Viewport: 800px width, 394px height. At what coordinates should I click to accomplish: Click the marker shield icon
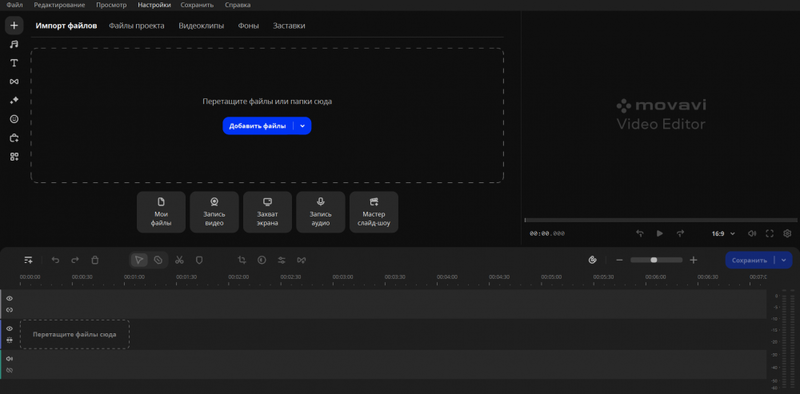click(x=199, y=260)
